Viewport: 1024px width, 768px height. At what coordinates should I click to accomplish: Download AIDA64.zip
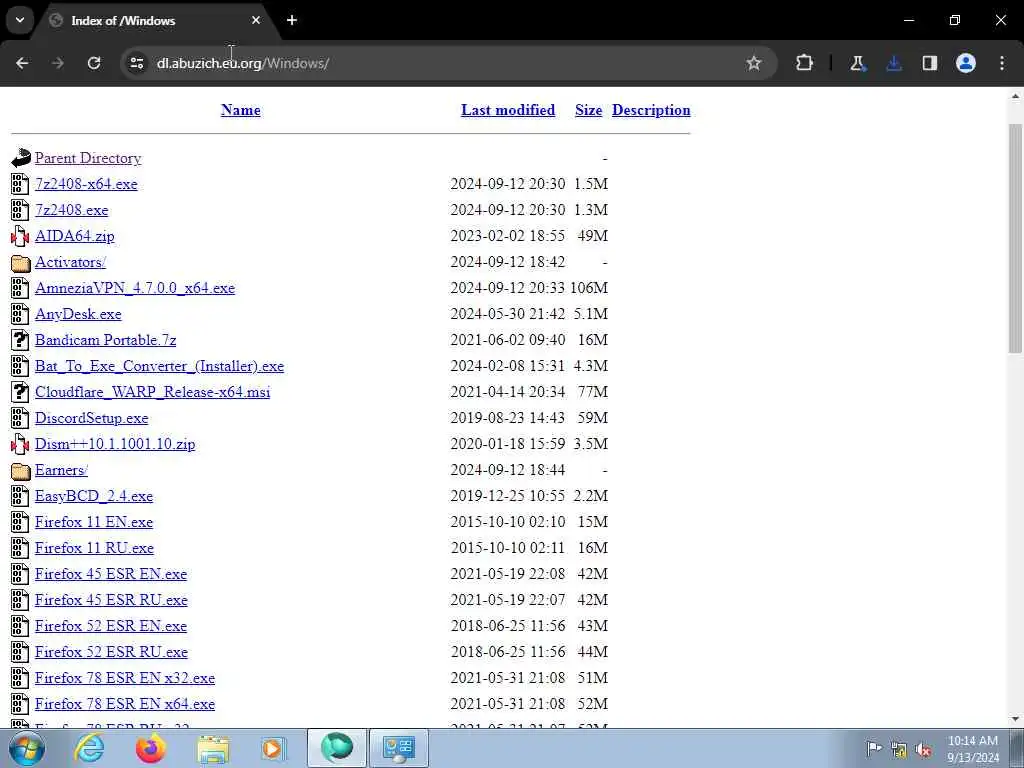coord(74,236)
